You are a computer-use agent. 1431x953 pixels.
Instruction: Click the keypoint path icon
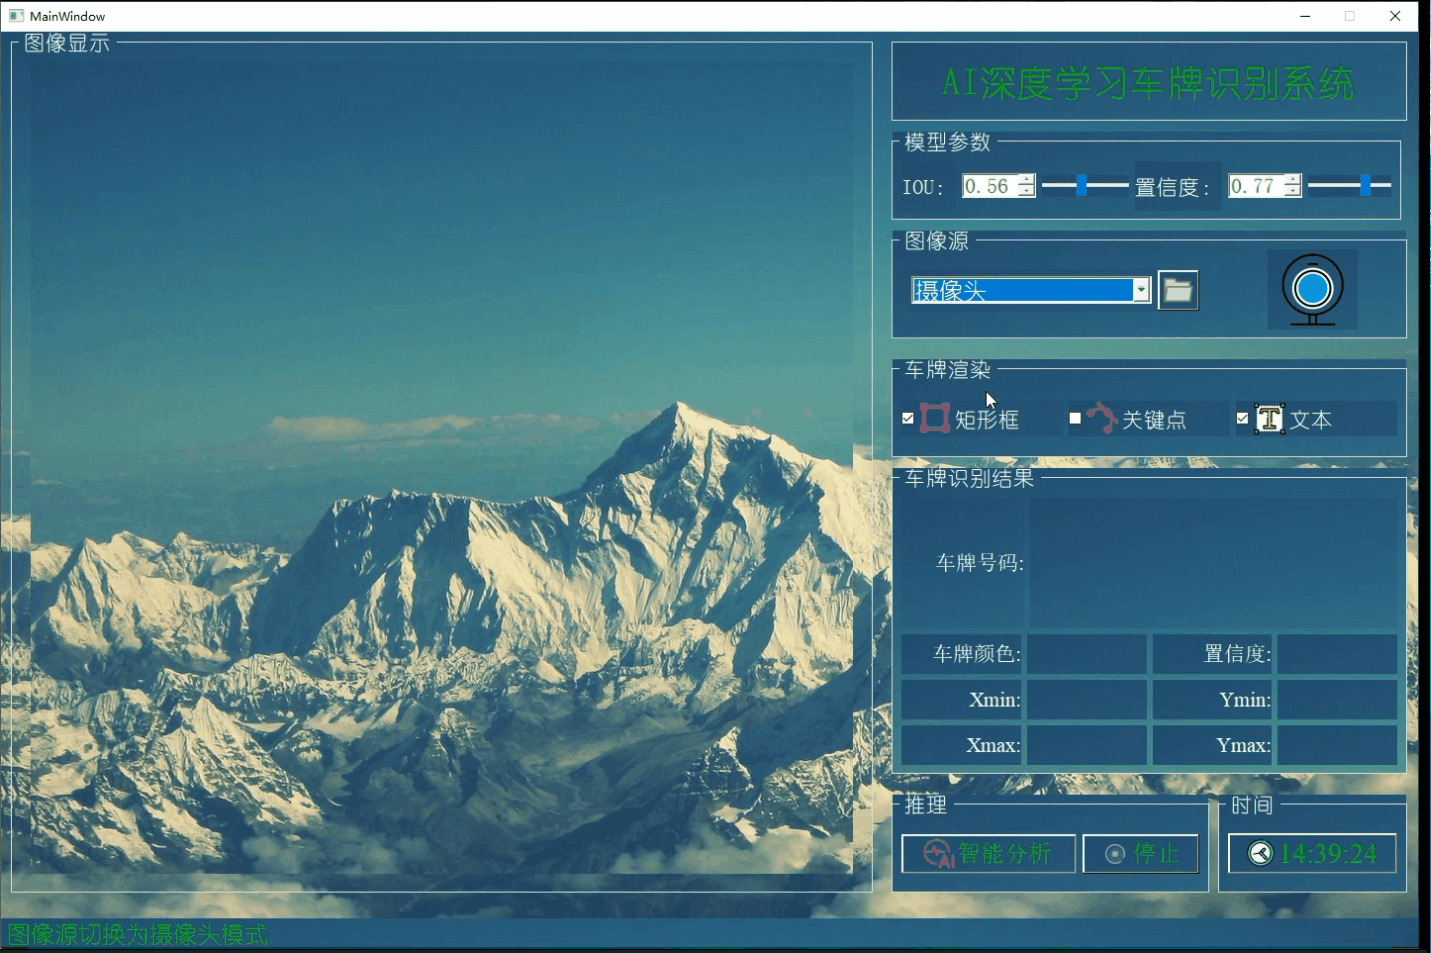(1102, 418)
